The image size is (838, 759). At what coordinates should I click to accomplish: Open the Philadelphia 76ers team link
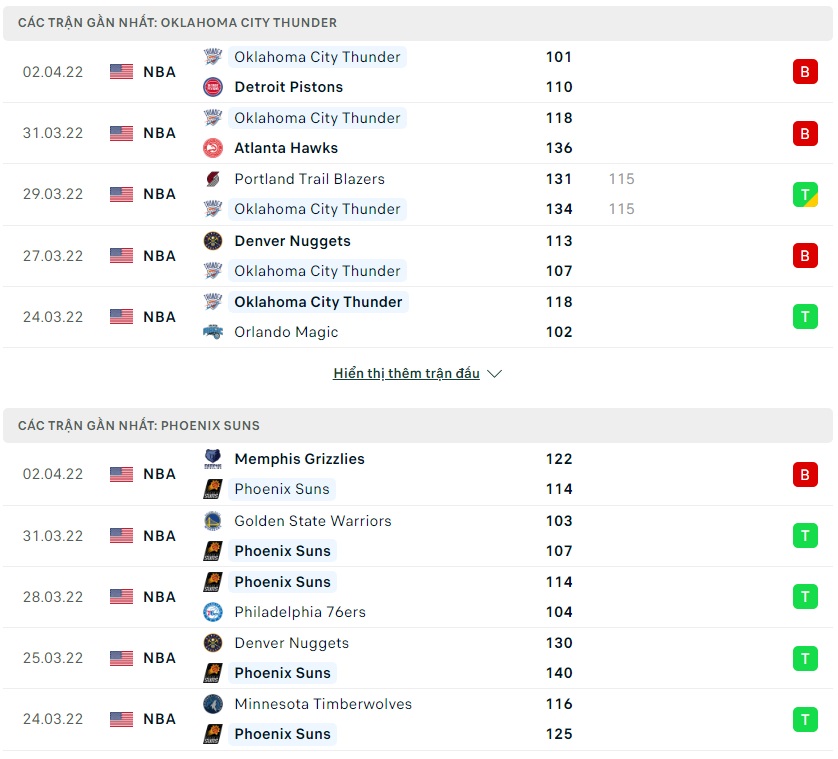click(x=298, y=612)
